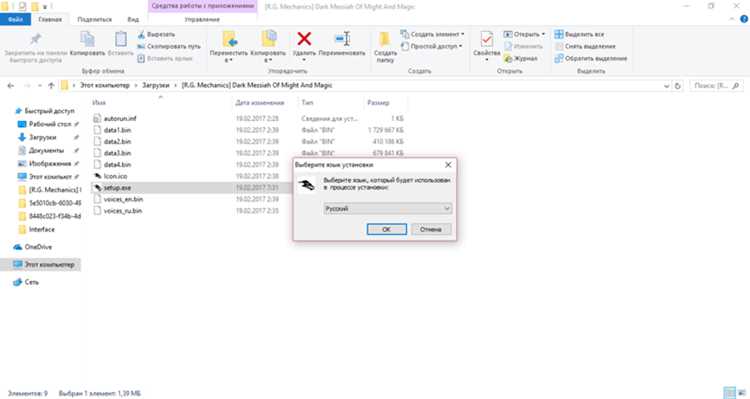Switch to the View (Вид) tab
750x399 pixels.
click(x=133, y=19)
